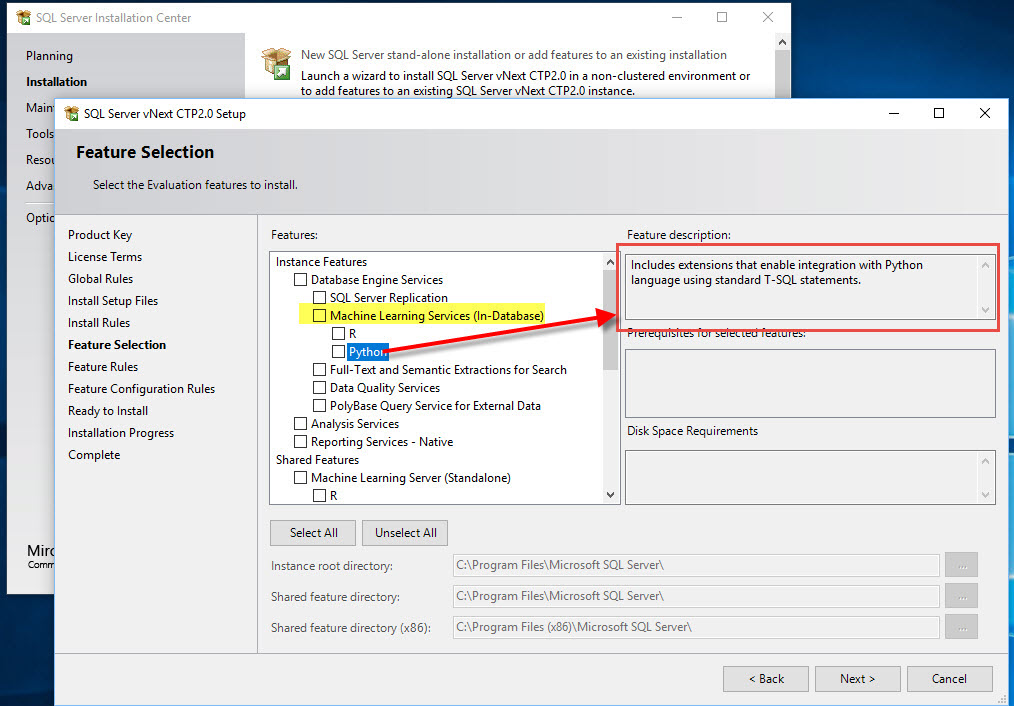
Task: Cancel the setup wizard
Action: click(949, 679)
